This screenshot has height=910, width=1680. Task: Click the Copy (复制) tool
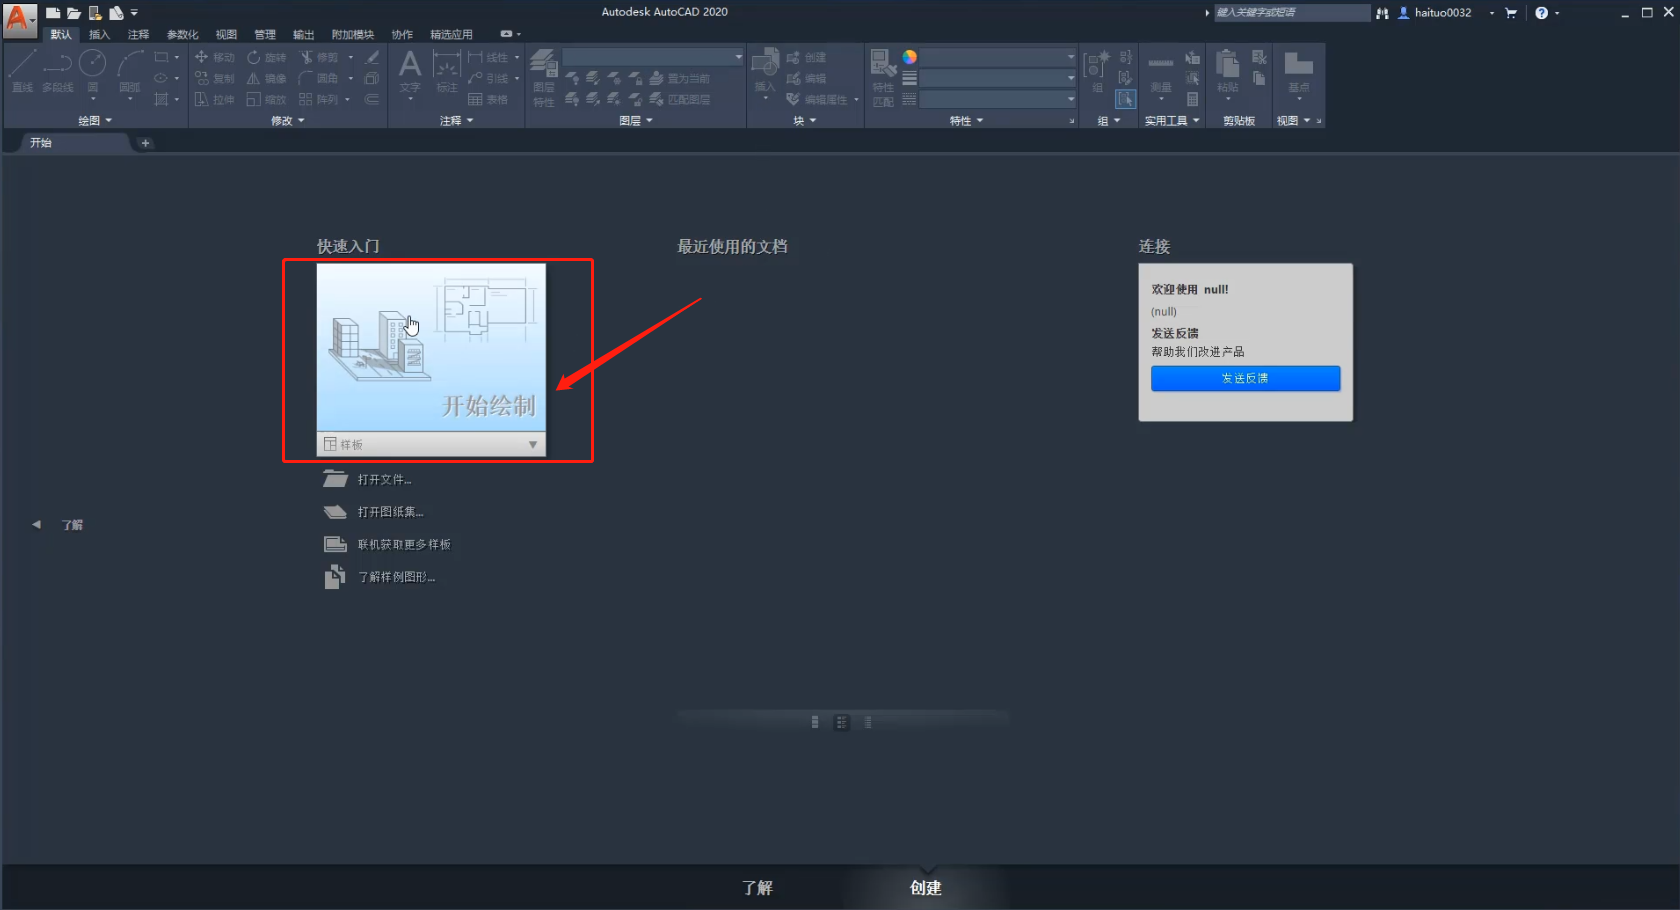(x=214, y=78)
